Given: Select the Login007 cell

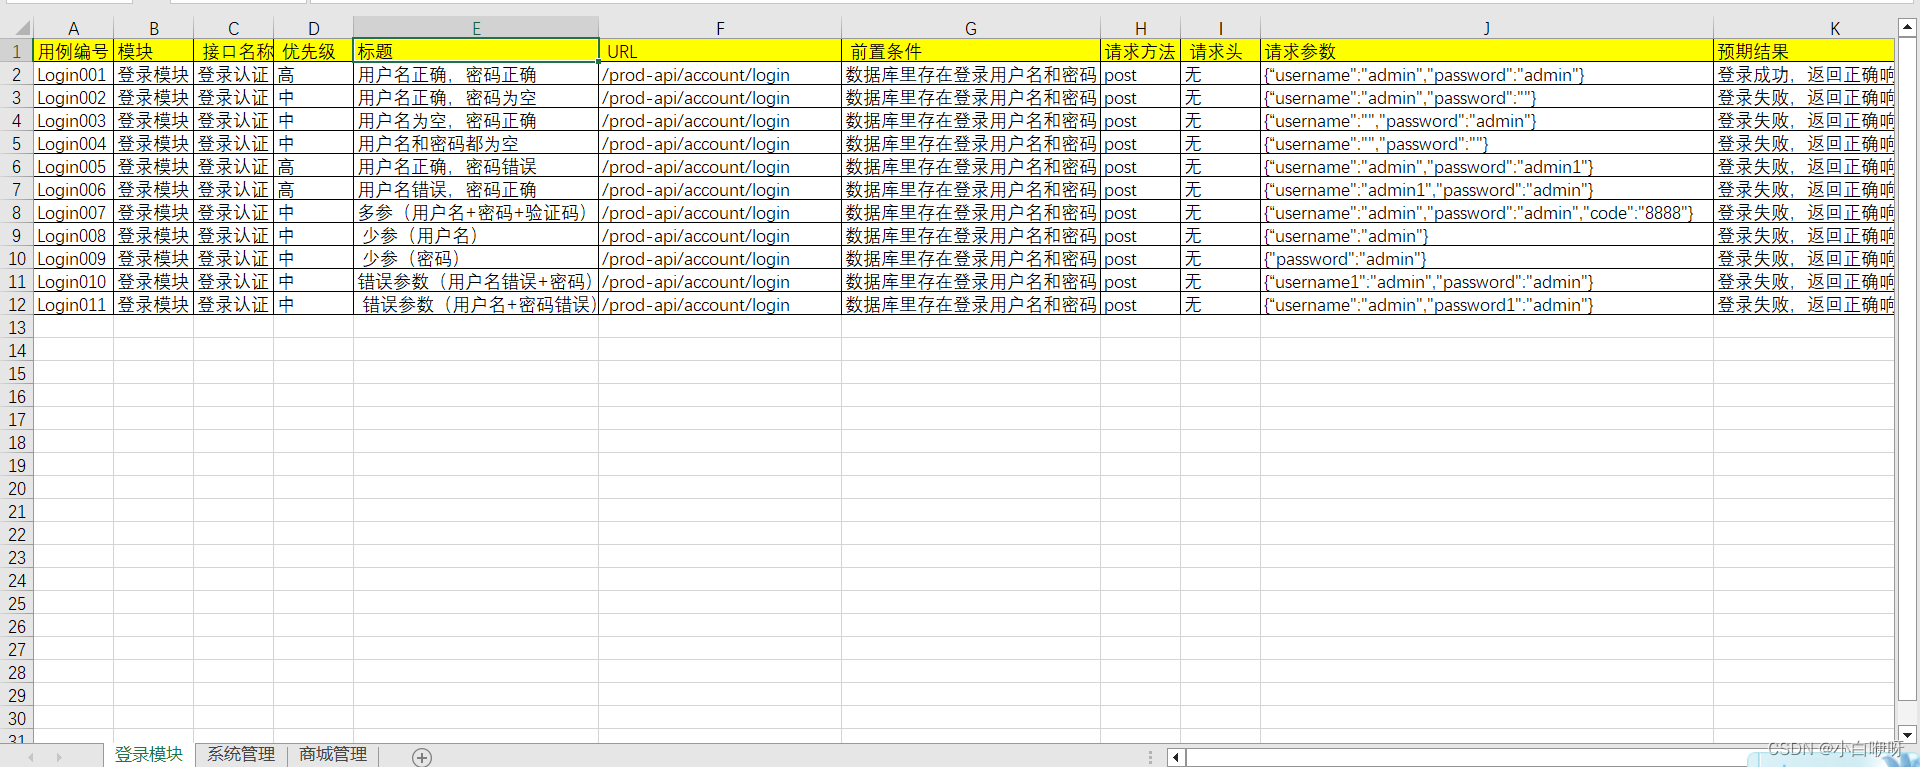Looking at the screenshot, I should (73, 212).
